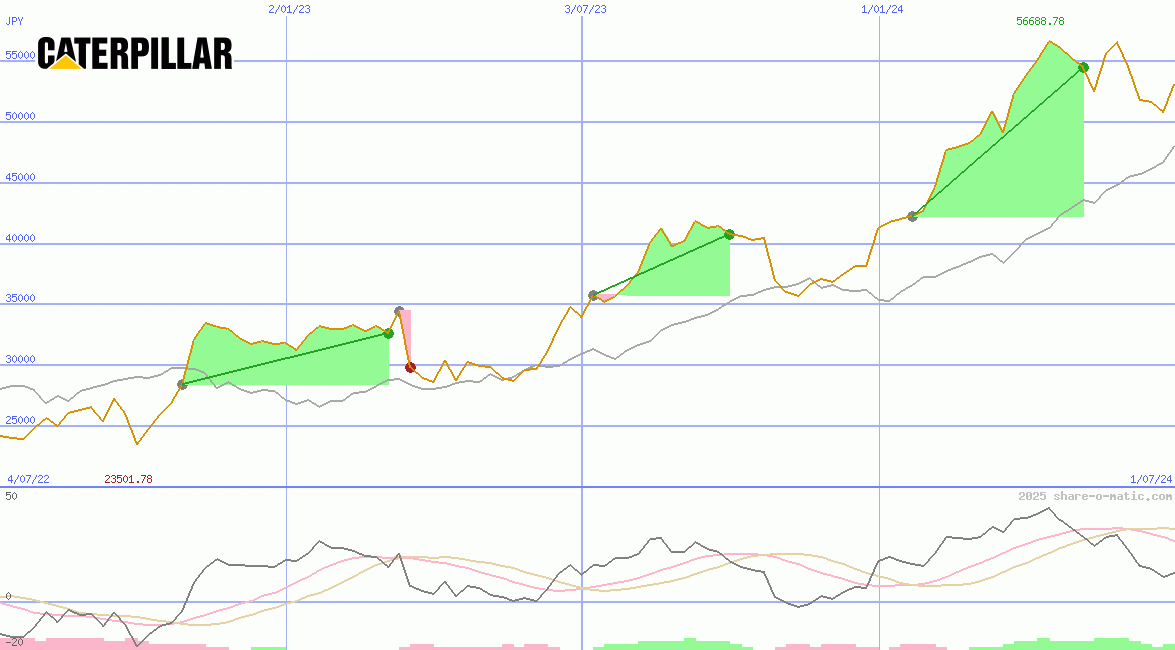
Task: Click the 35000 price axis label
Action: click(20, 298)
